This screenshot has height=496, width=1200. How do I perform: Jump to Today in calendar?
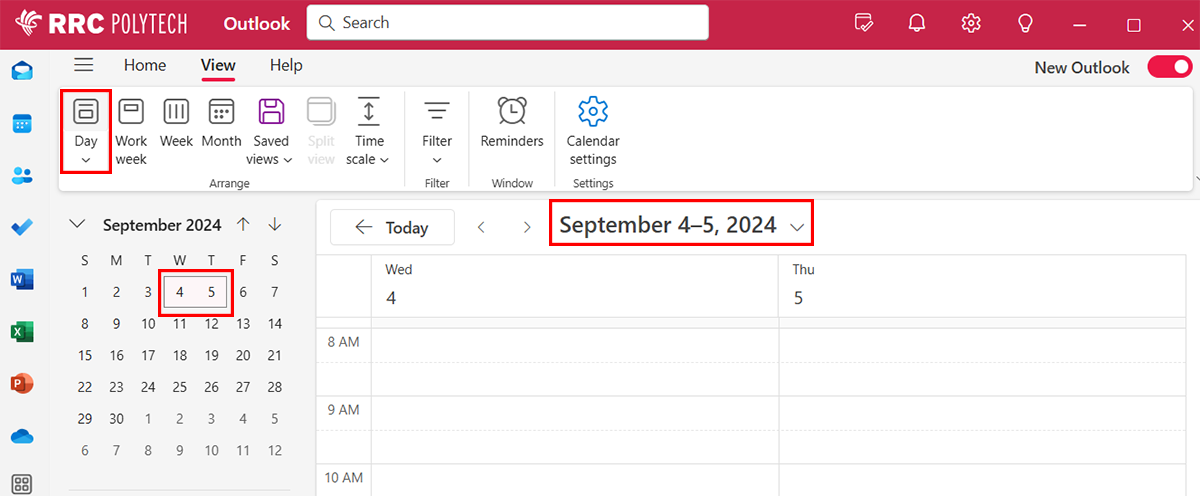[x=392, y=228]
